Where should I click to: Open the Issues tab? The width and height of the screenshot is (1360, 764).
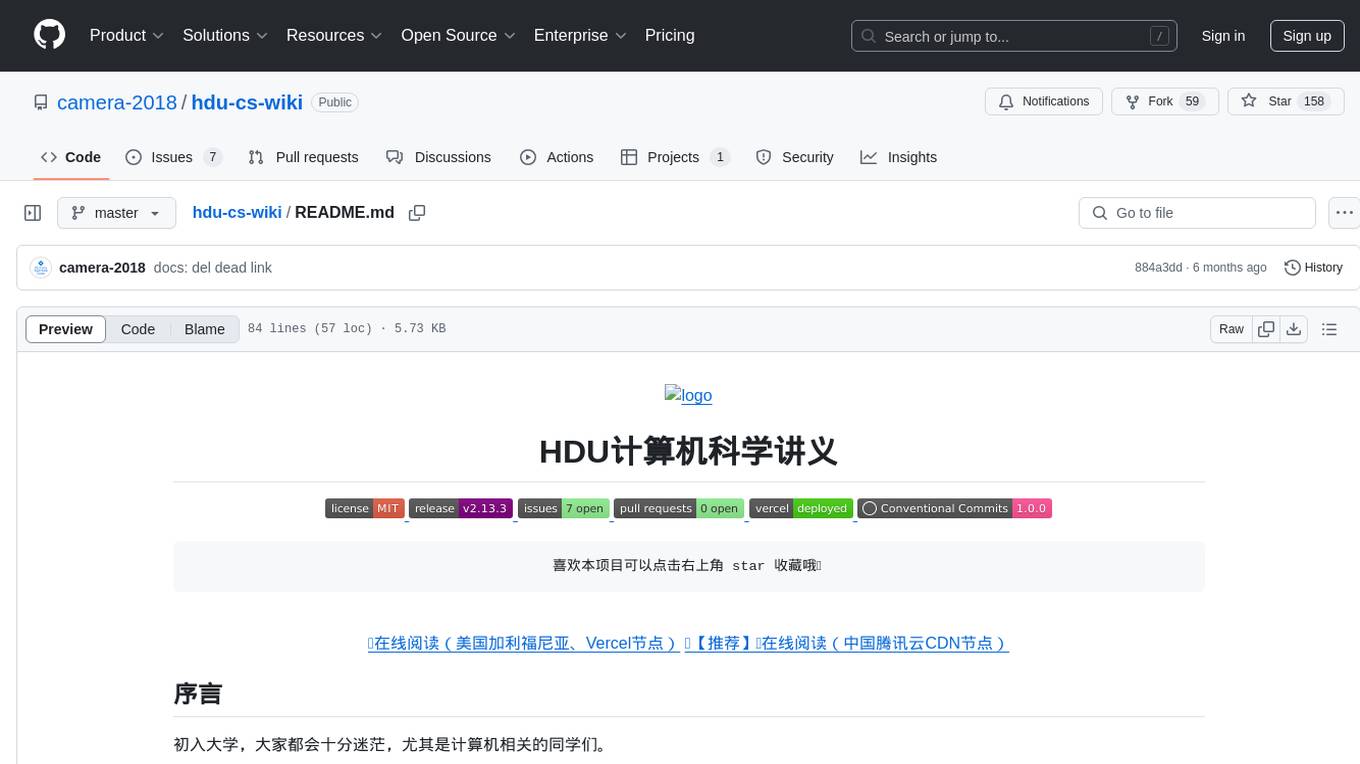(172, 157)
